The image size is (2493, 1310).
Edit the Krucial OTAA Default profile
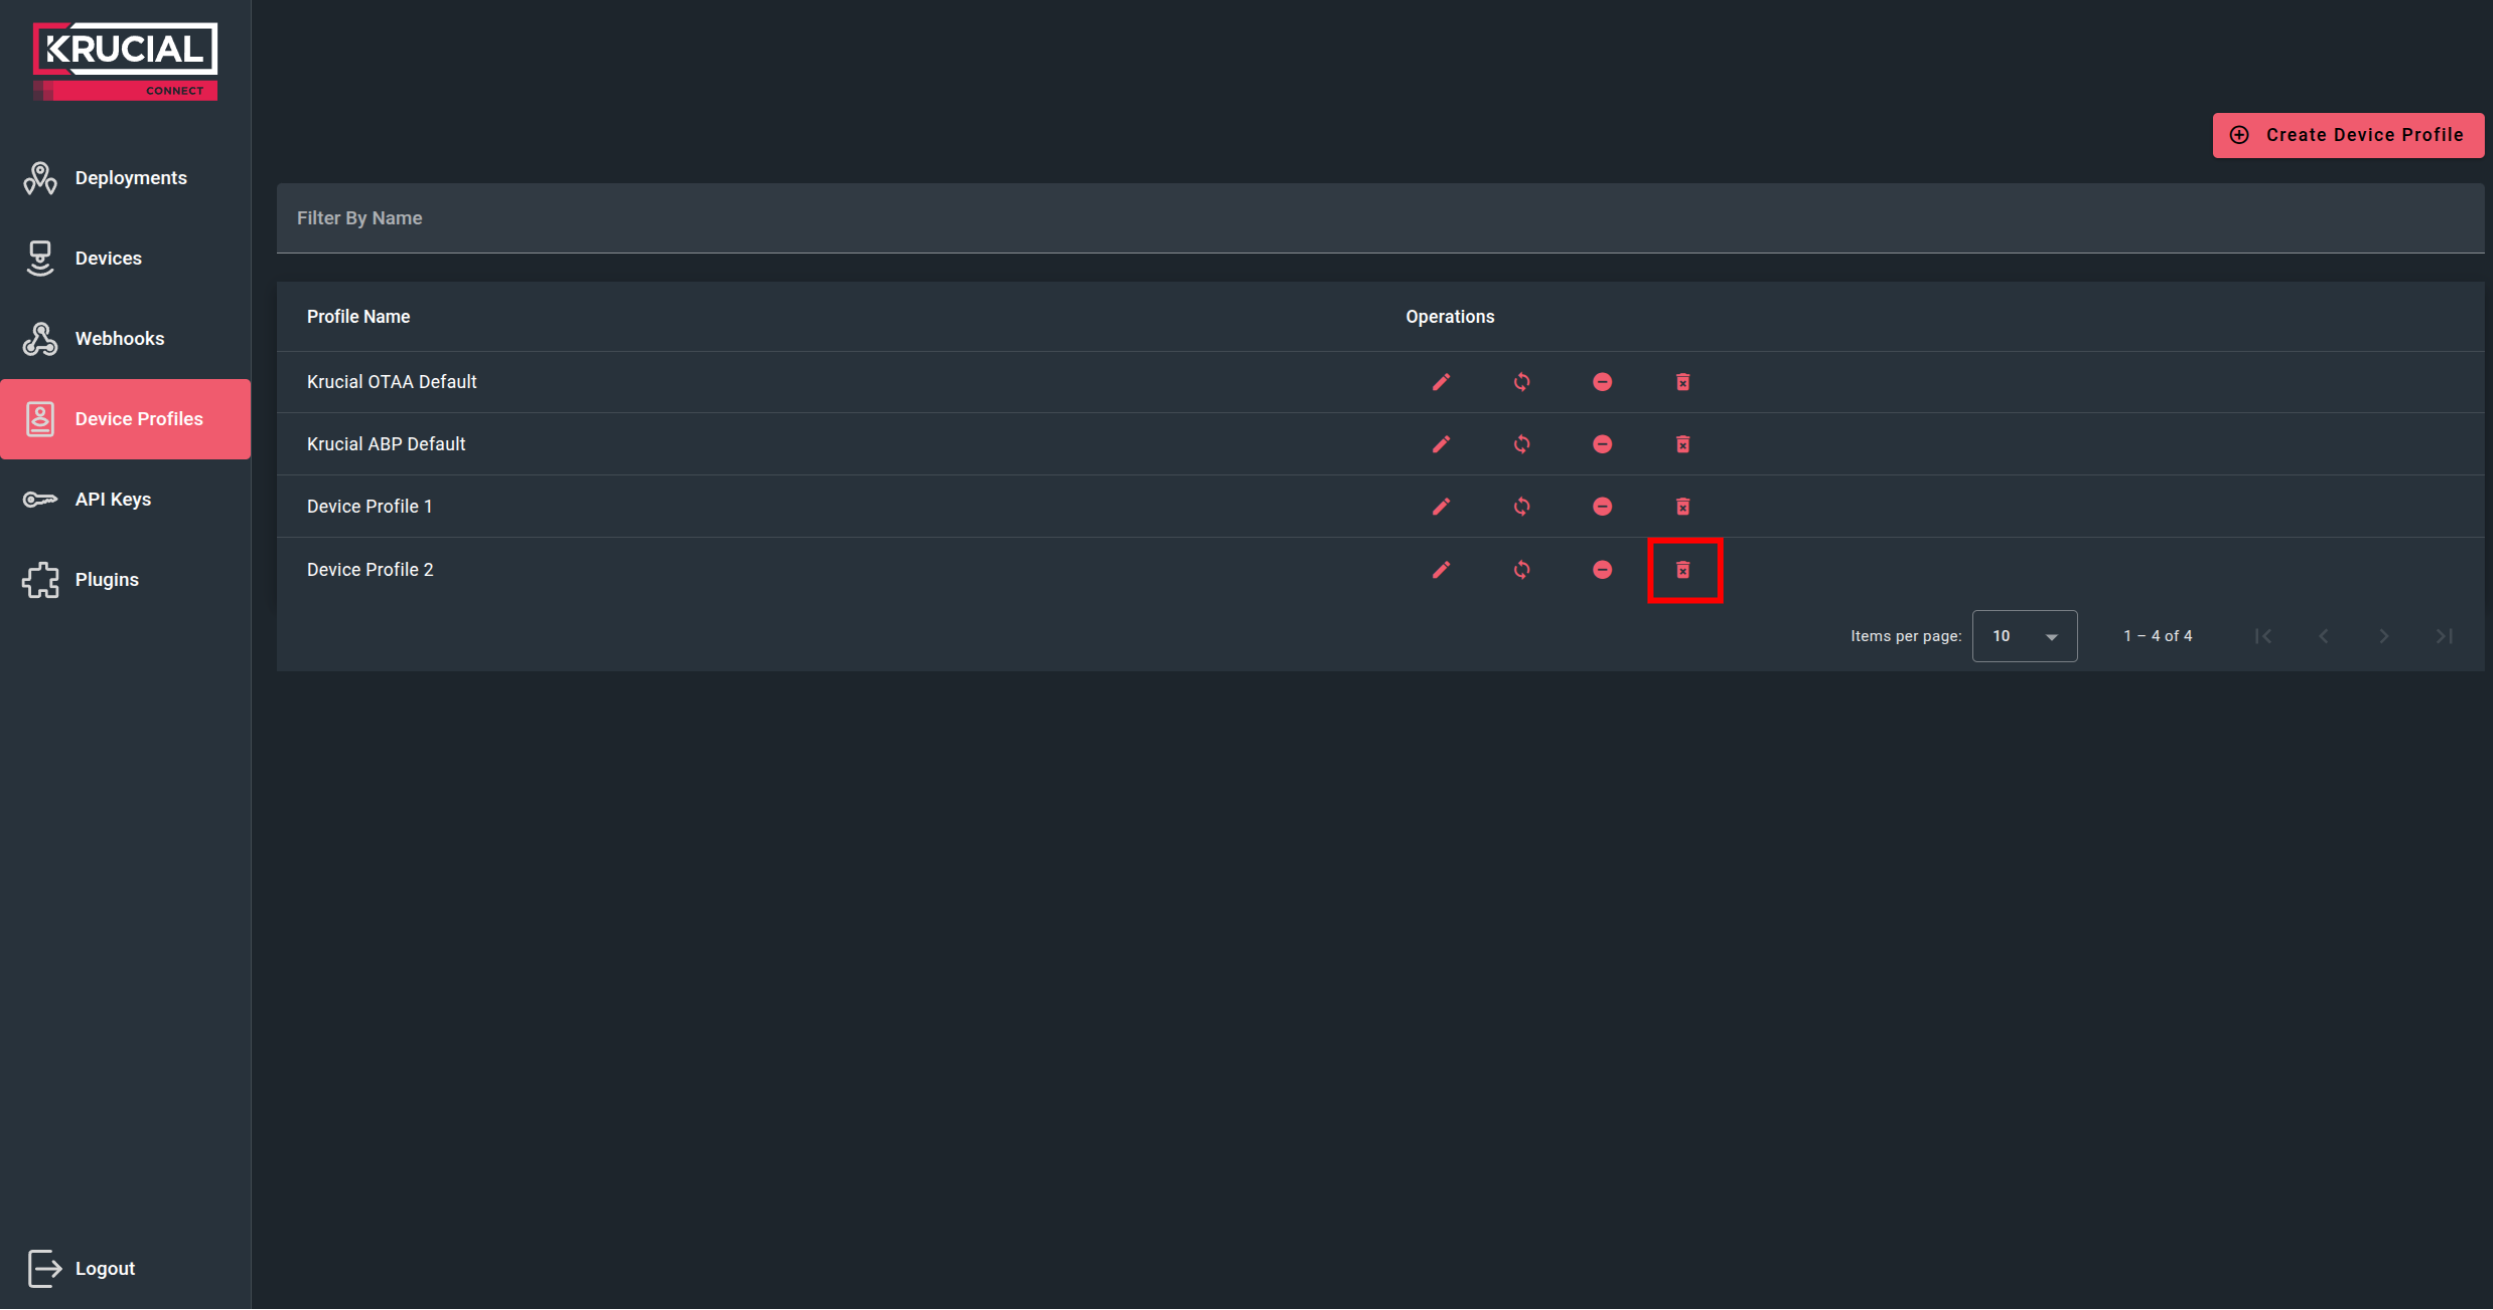point(1440,382)
